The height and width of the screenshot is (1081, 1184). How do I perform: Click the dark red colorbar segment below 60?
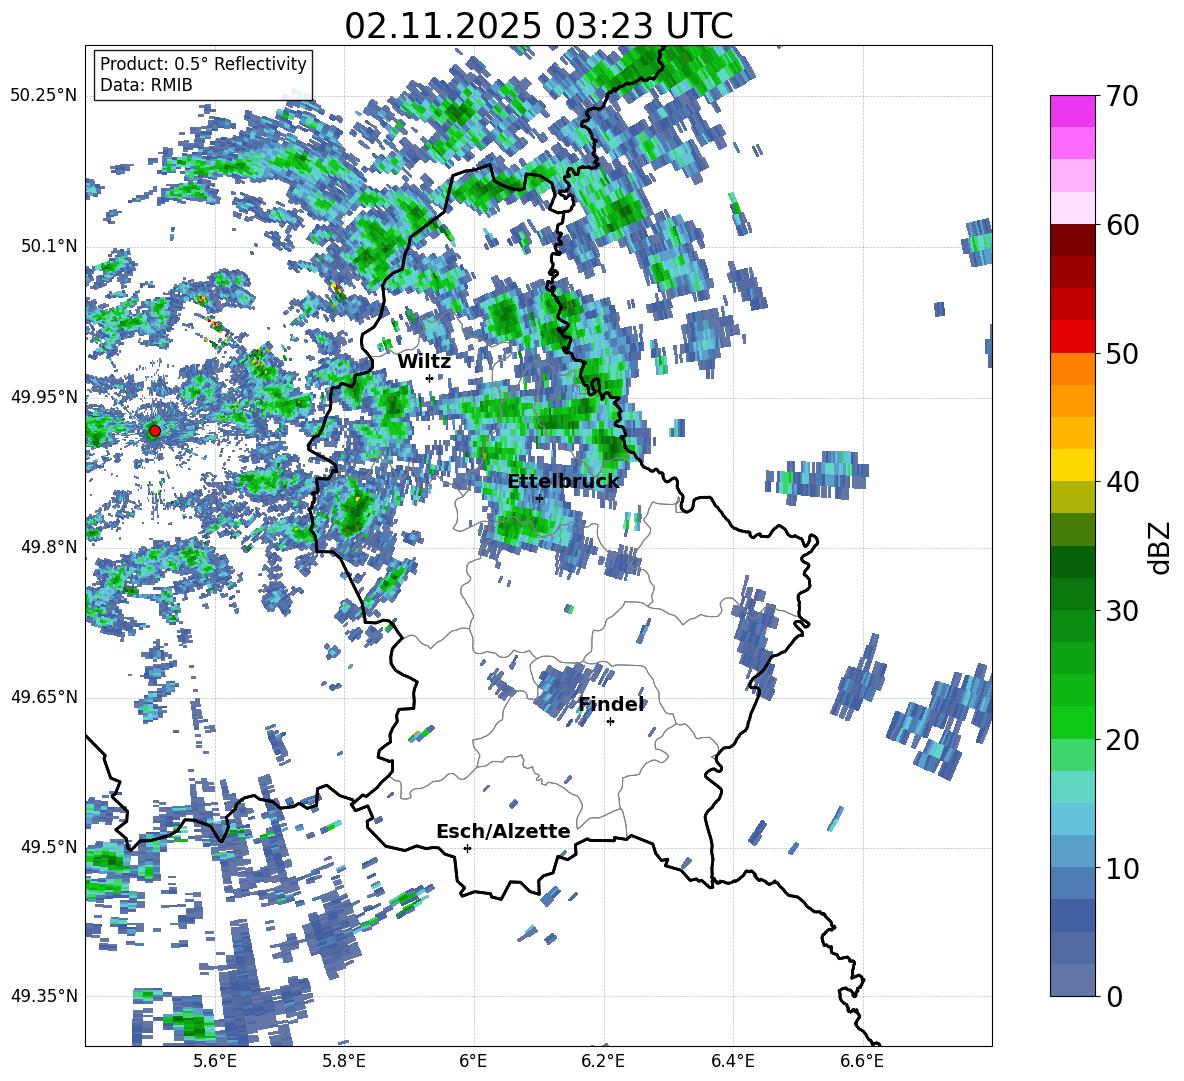[1073, 241]
